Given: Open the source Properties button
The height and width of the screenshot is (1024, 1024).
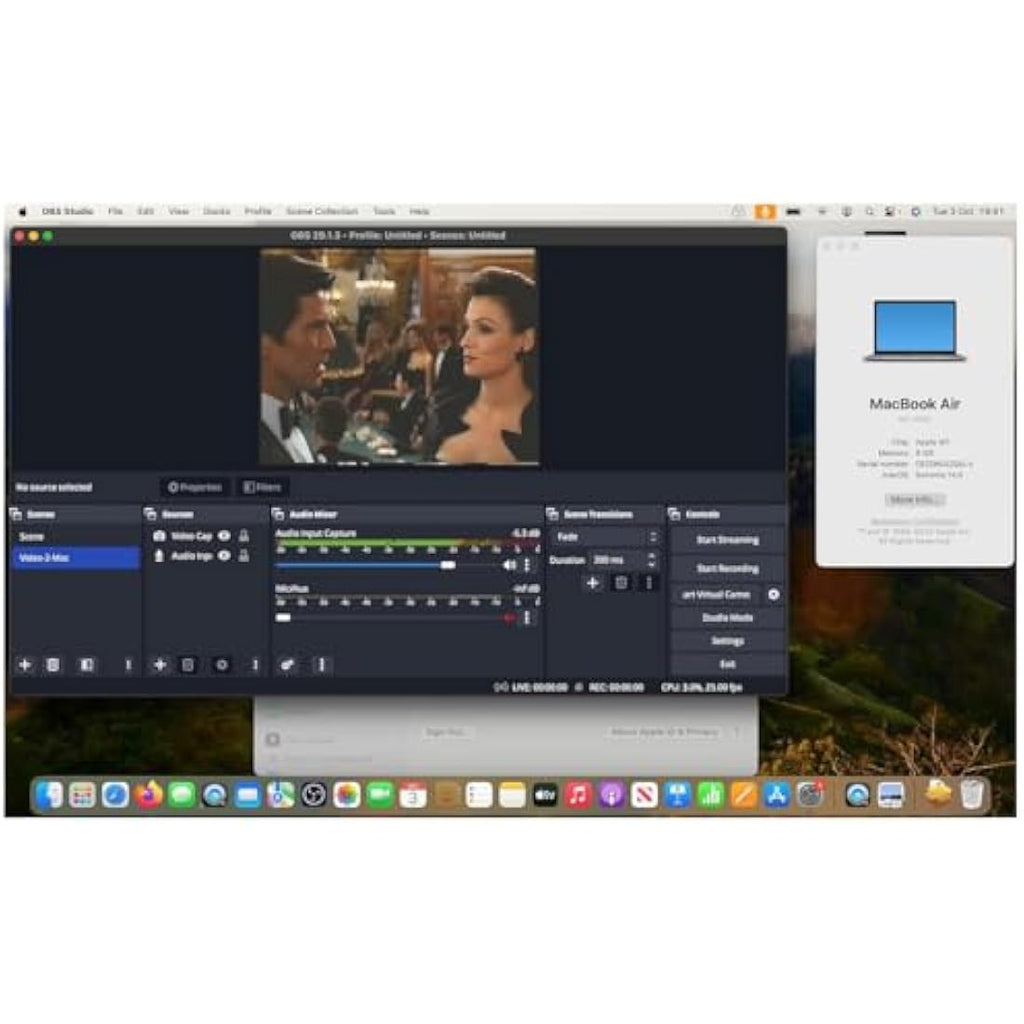Looking at the screenshot, I should pos(195,487).
